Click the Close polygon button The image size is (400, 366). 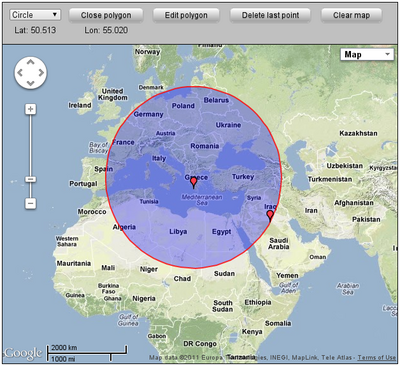(106, 15)
